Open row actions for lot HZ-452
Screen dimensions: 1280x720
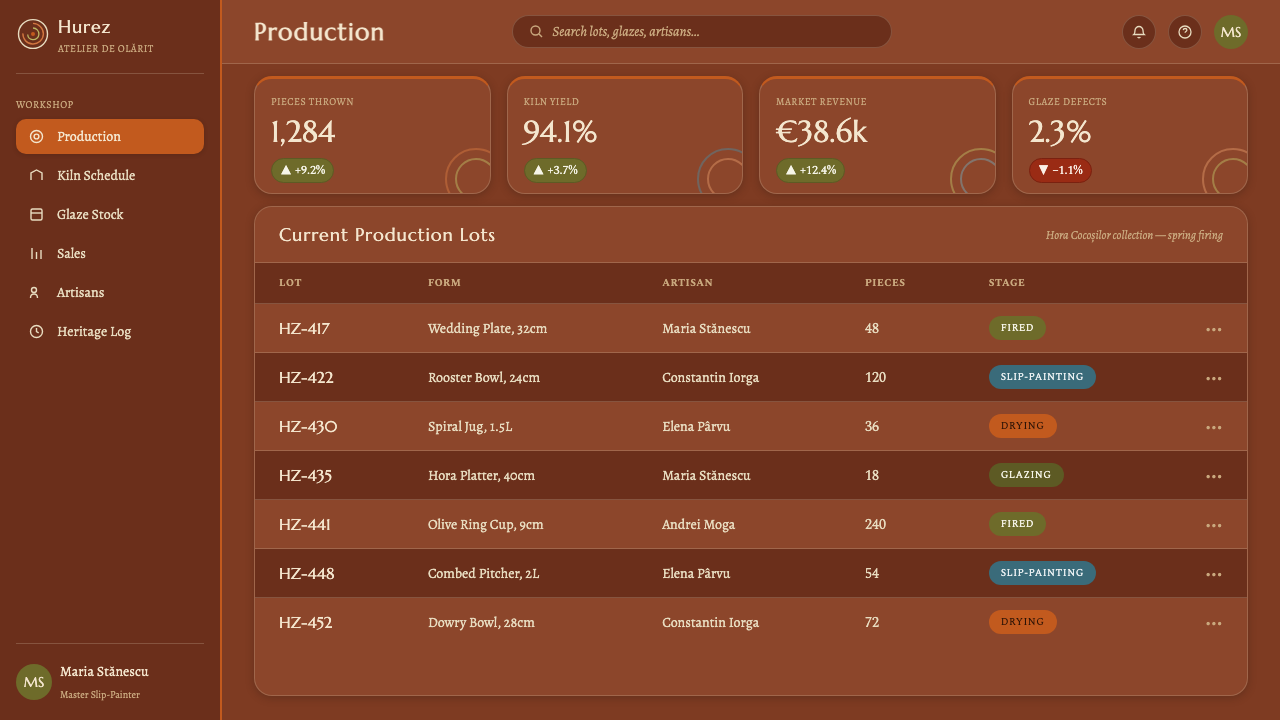(x=1214, y=623)
